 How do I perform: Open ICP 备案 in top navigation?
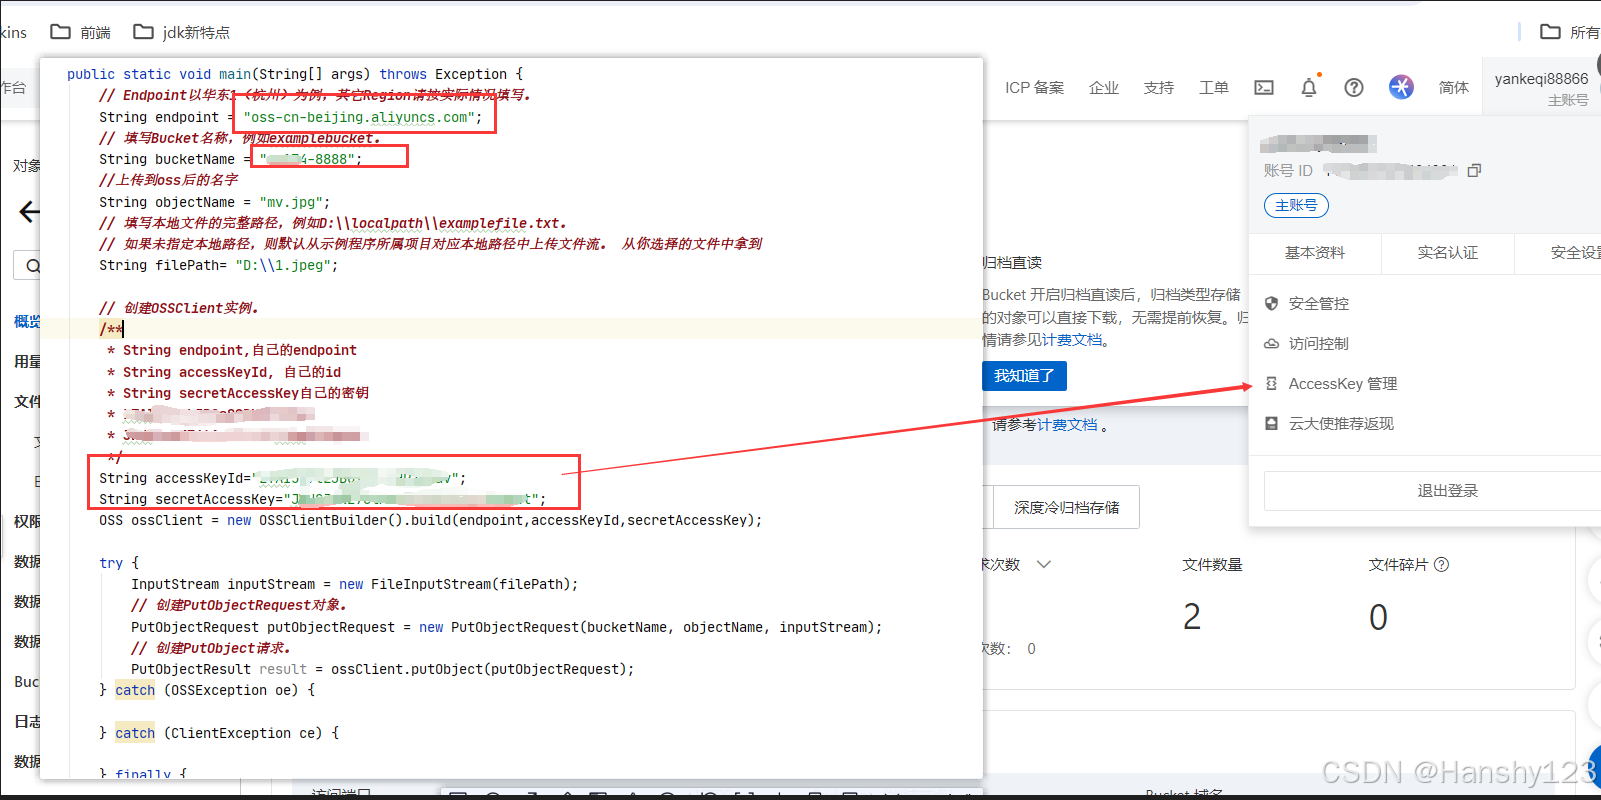point(1034,88)
